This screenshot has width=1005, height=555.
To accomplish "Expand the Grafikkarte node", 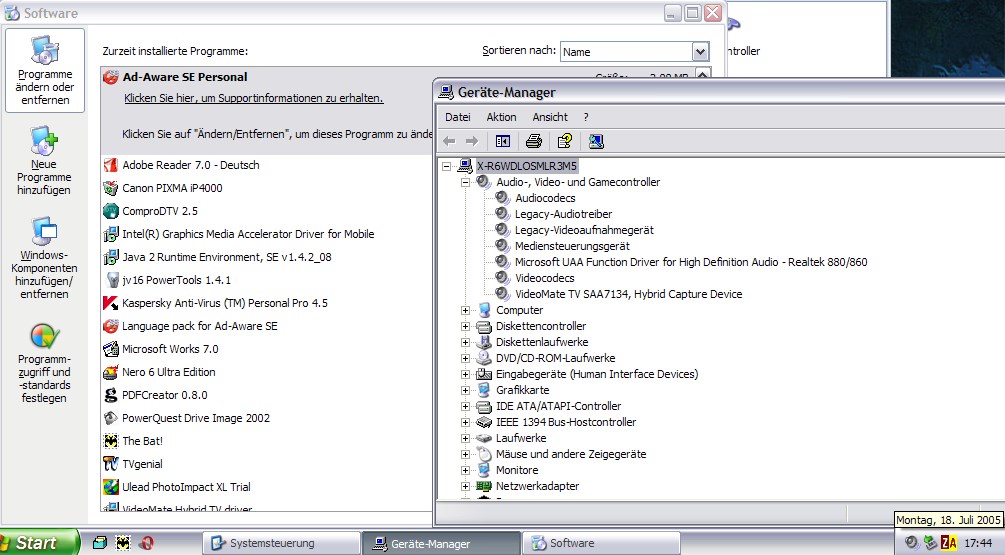I will pos(465,390).
